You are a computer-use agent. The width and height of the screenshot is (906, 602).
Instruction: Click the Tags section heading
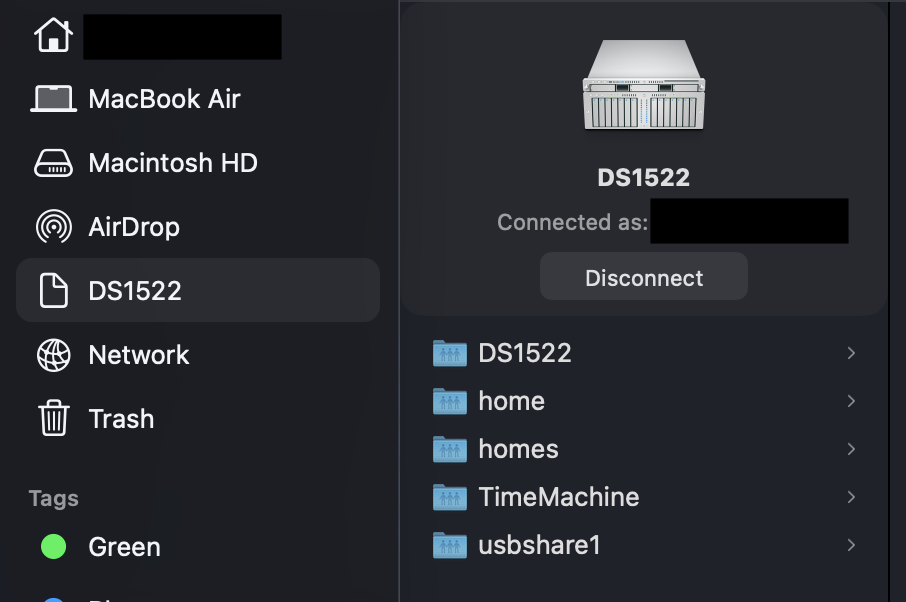coord(54,498)
